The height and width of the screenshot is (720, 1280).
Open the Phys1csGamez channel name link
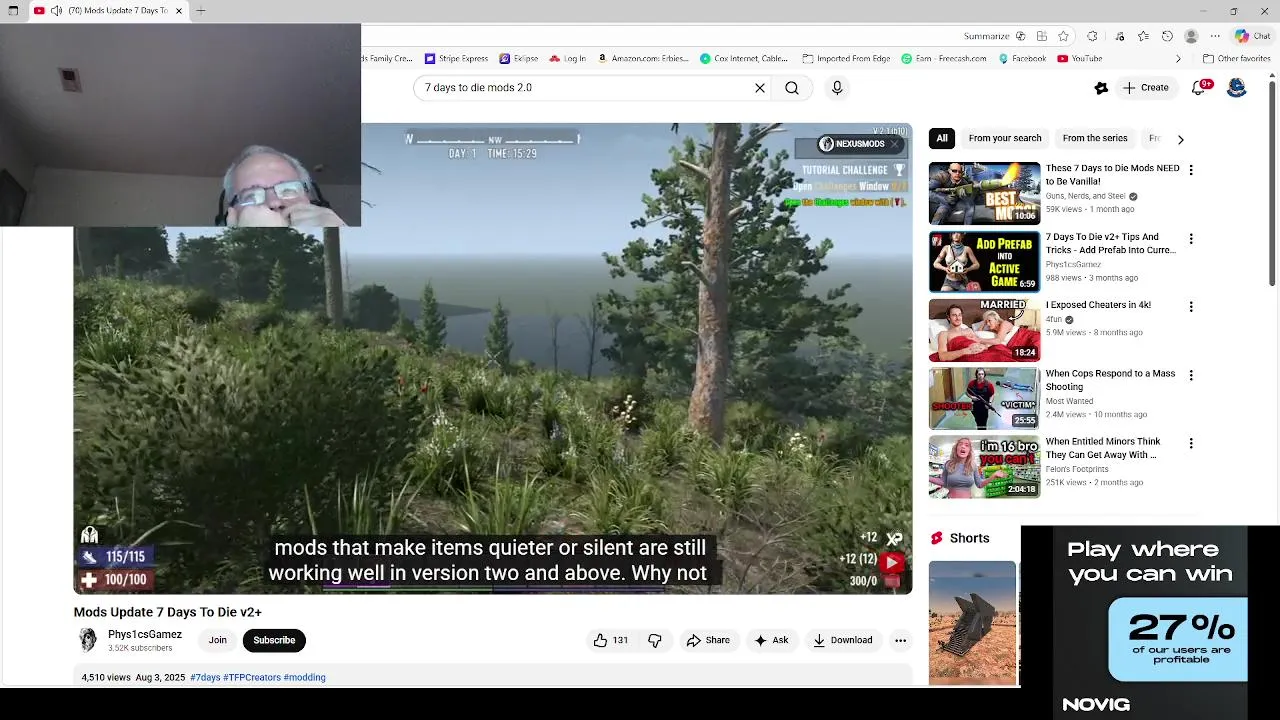(x=145, y=634)
